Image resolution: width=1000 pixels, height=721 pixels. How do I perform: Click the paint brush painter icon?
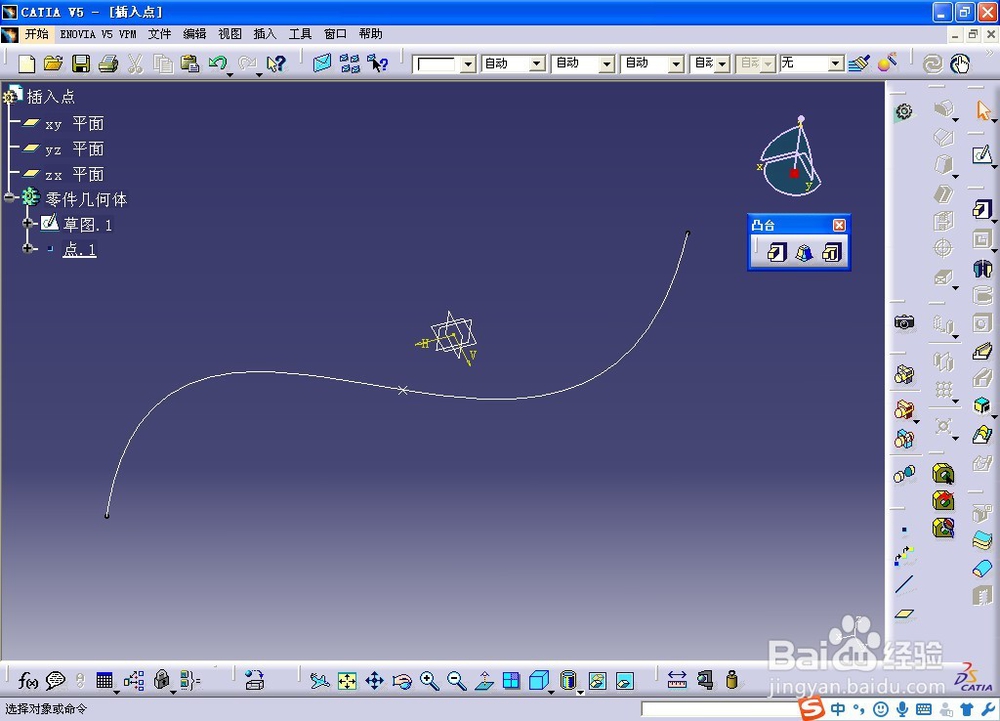[858, 63]
